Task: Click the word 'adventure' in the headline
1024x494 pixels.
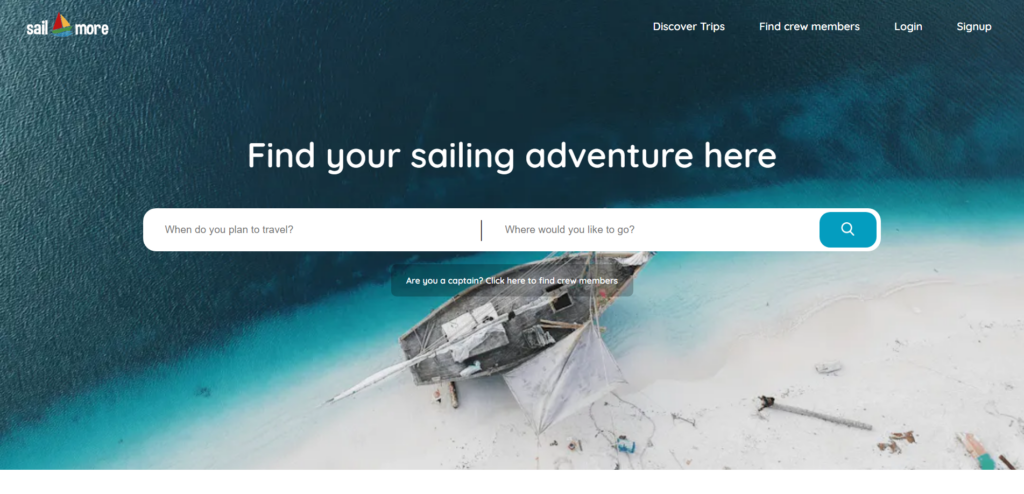Action: [x=609, y=156]
